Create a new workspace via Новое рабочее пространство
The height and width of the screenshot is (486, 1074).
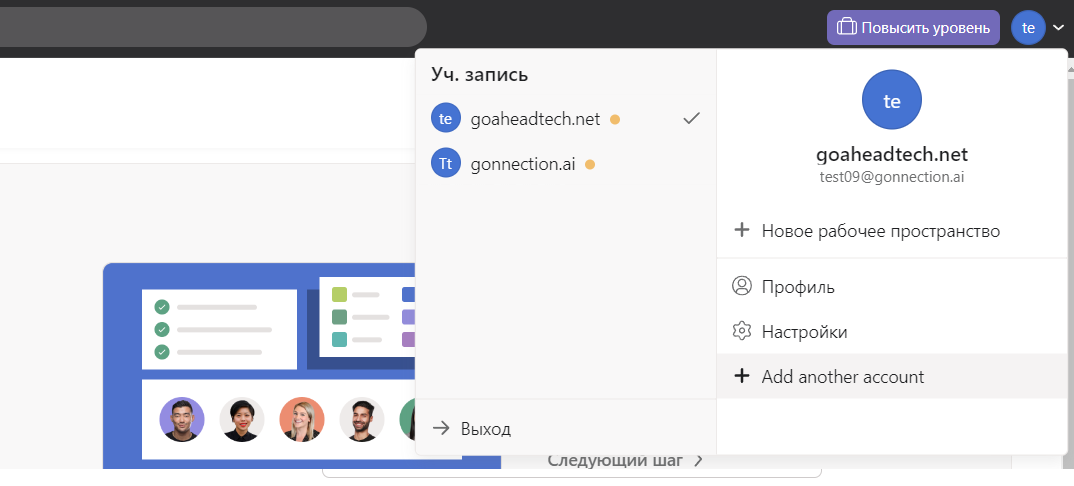[x=880, y=231]
